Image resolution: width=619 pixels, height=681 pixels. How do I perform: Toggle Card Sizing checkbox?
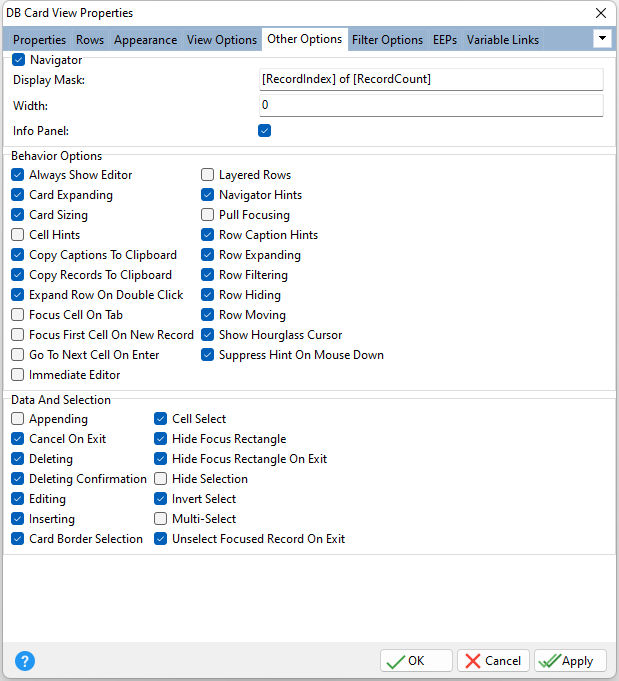pos(17,215)
